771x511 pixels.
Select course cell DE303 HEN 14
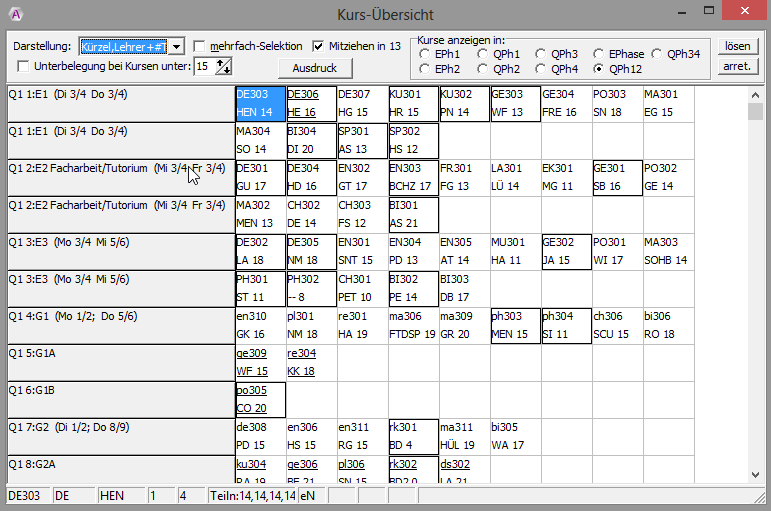261,104
